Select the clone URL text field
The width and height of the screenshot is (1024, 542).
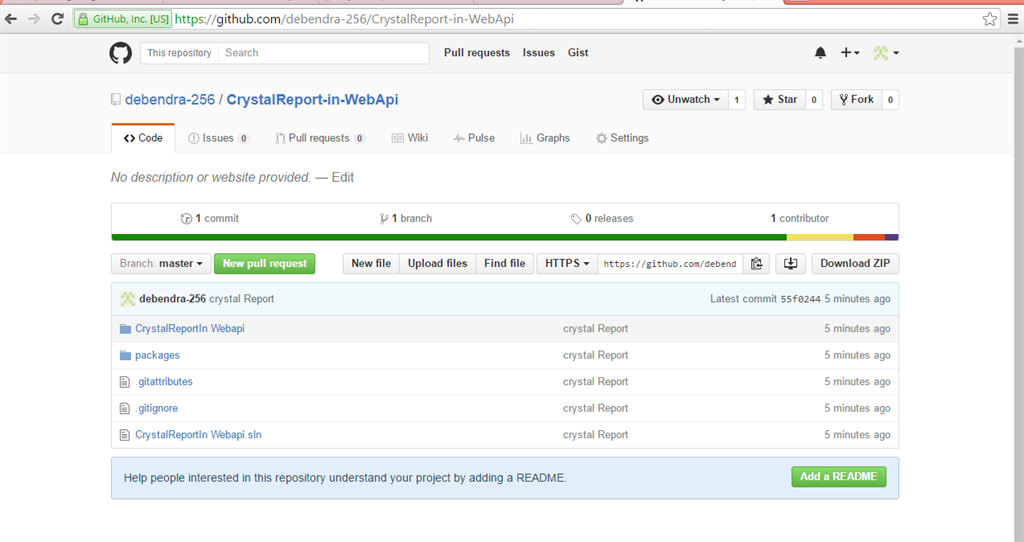click(x=670, y=264)
